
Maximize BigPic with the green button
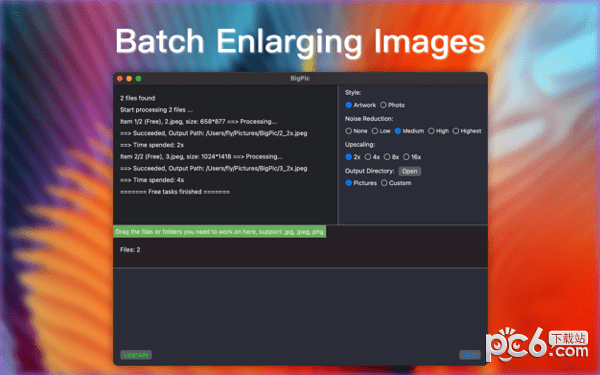(139, 78)
